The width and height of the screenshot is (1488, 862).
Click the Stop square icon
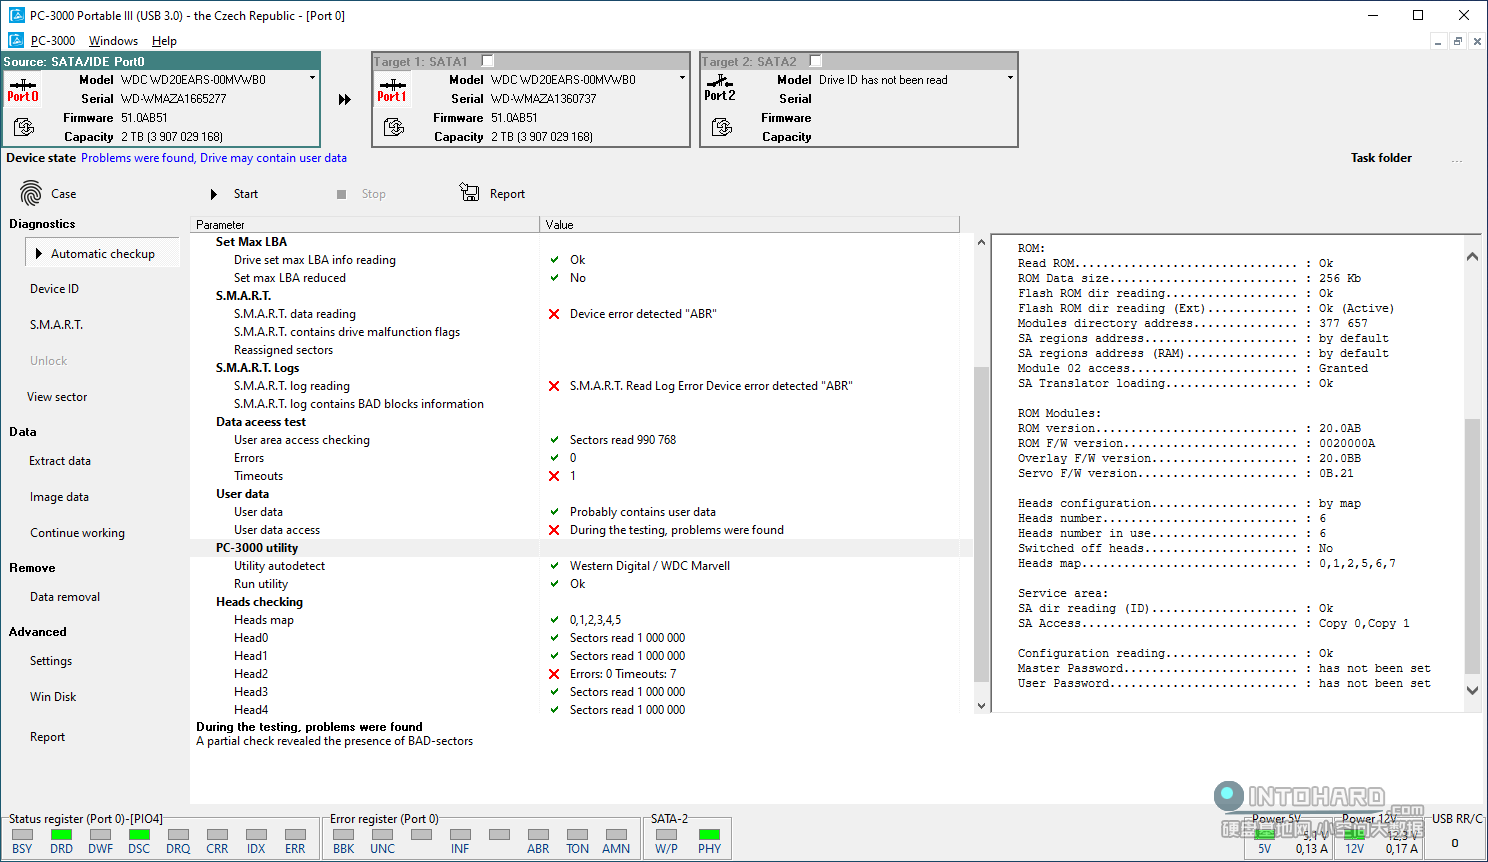point(341,194)
